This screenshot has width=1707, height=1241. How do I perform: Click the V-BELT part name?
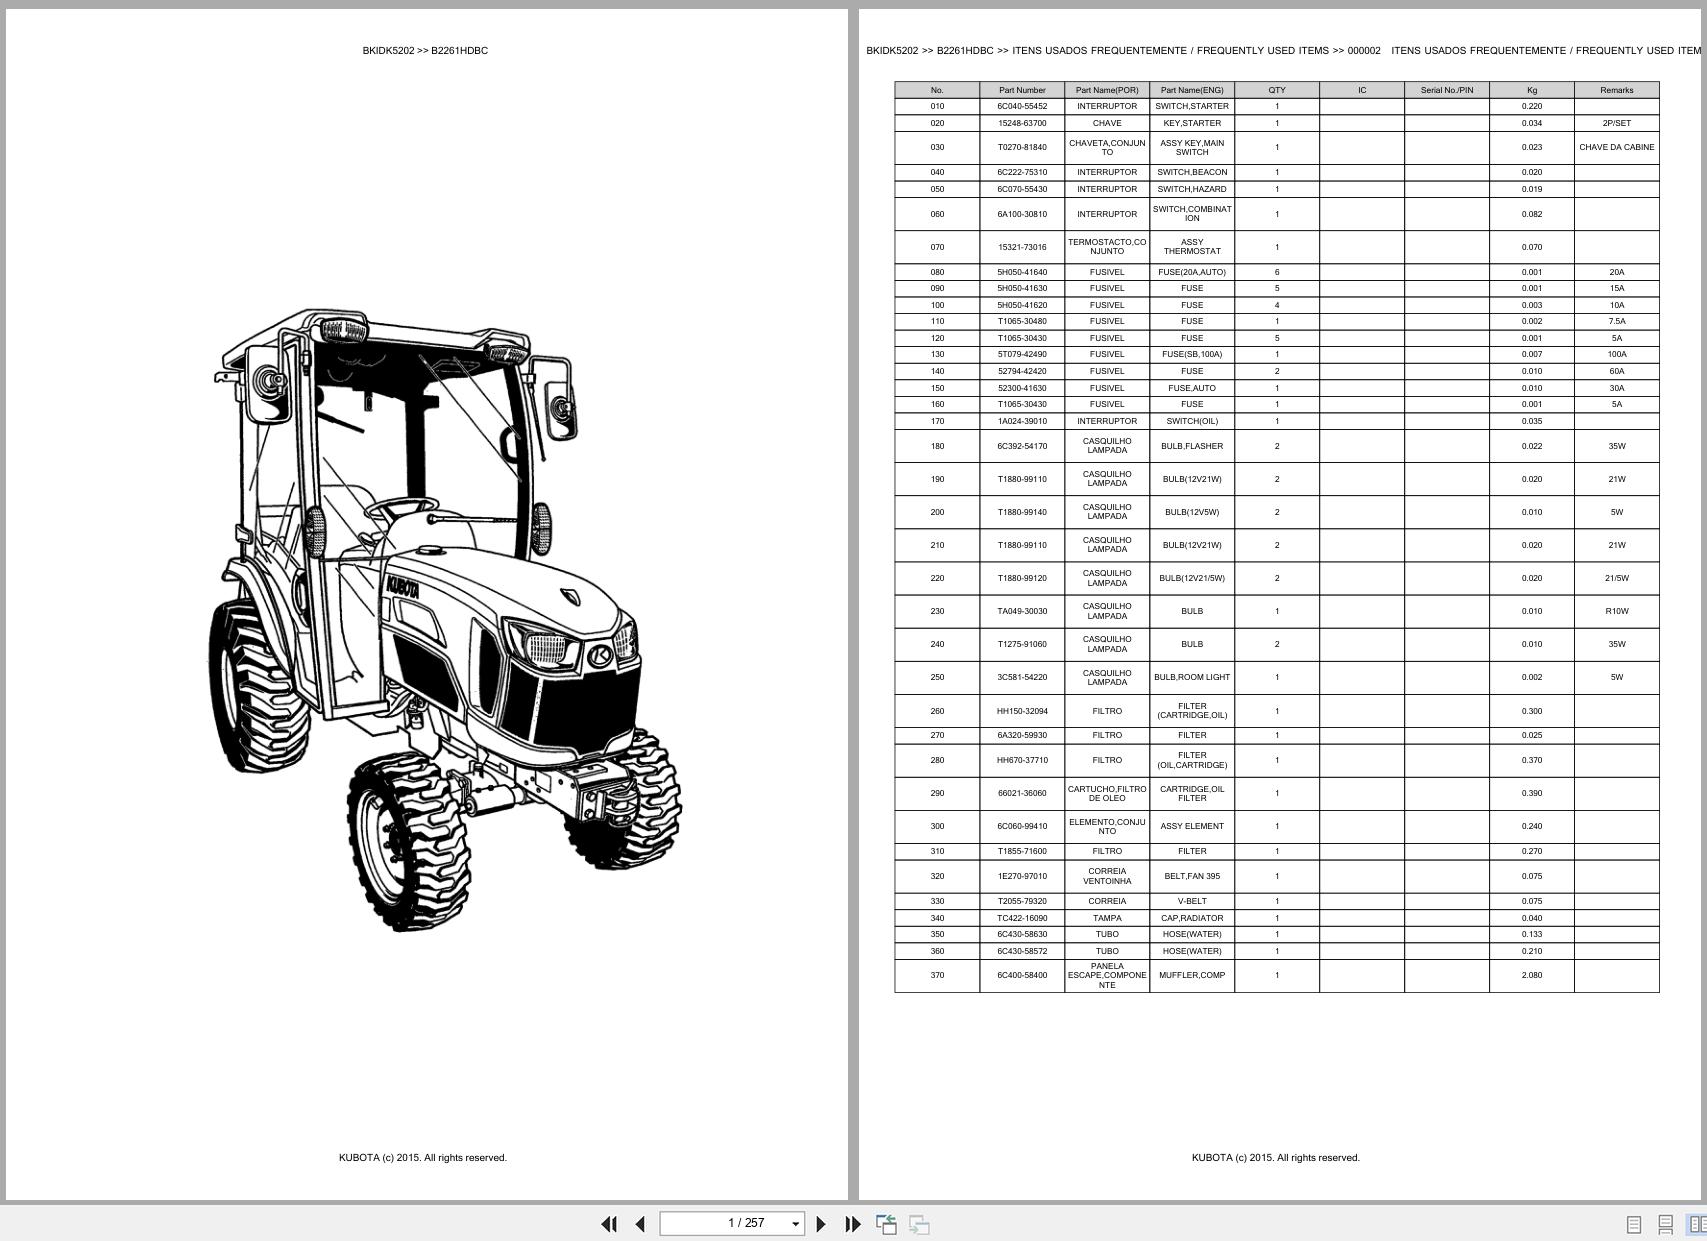(x=1192, y=901)
